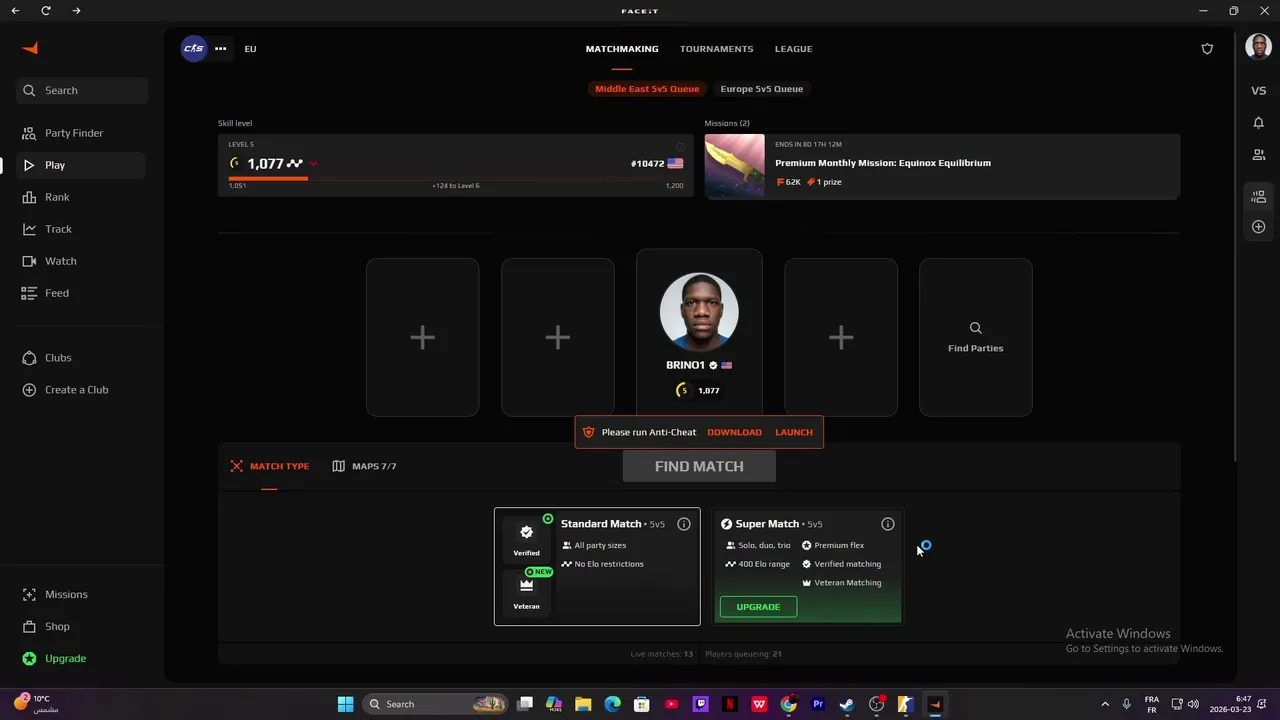Toggle Verified matching in Standard Match

526,539
